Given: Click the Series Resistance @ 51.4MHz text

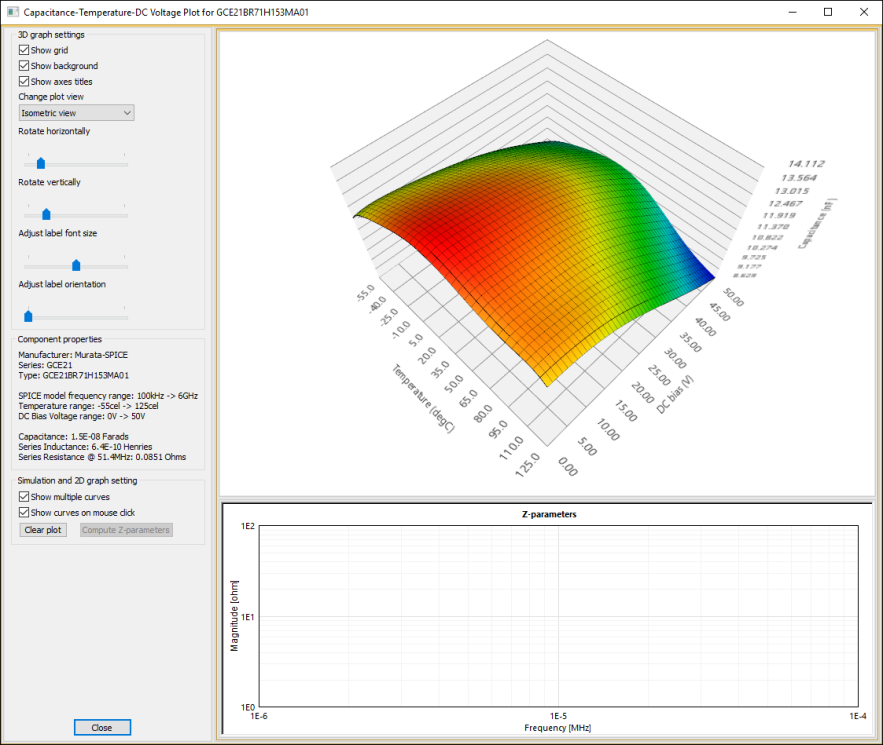Looking at the screenshot, I should pos(102,457).
